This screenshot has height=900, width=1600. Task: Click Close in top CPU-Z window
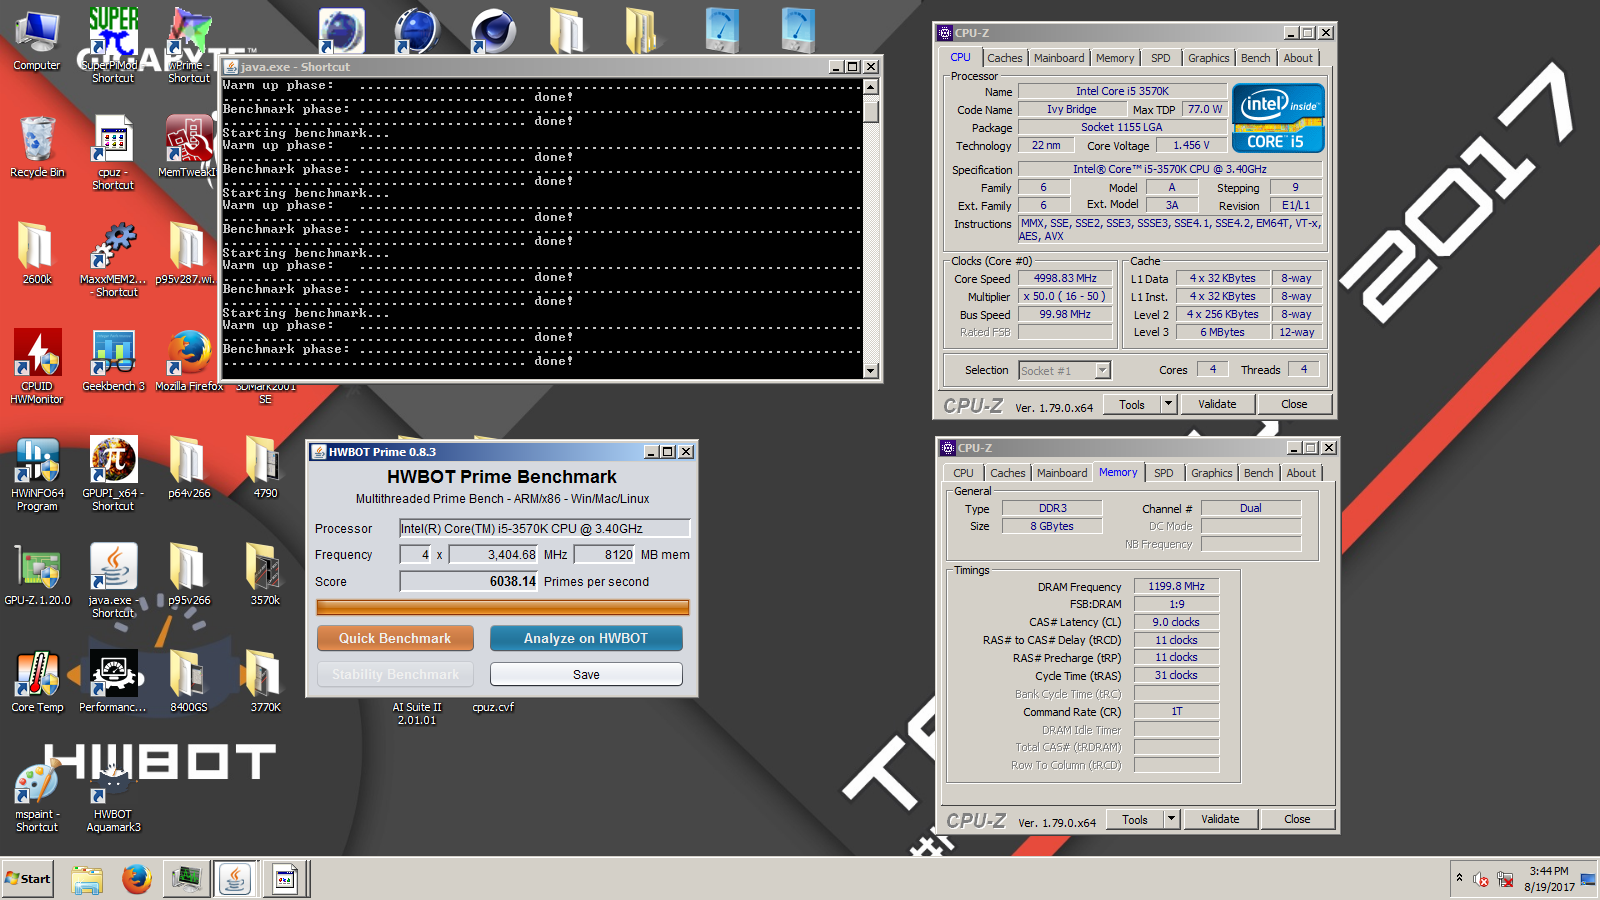pyautogui.click(x=1294, y=404)
